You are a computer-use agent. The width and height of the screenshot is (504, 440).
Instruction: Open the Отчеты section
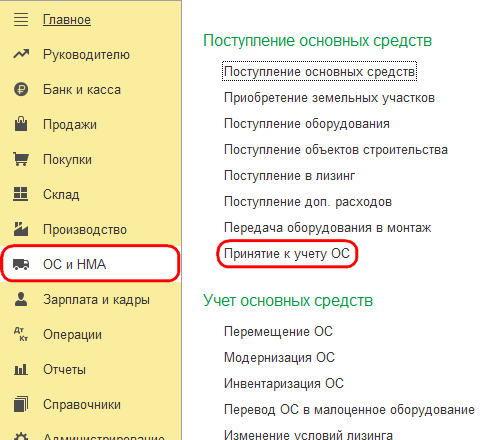(x=64, y=370)
